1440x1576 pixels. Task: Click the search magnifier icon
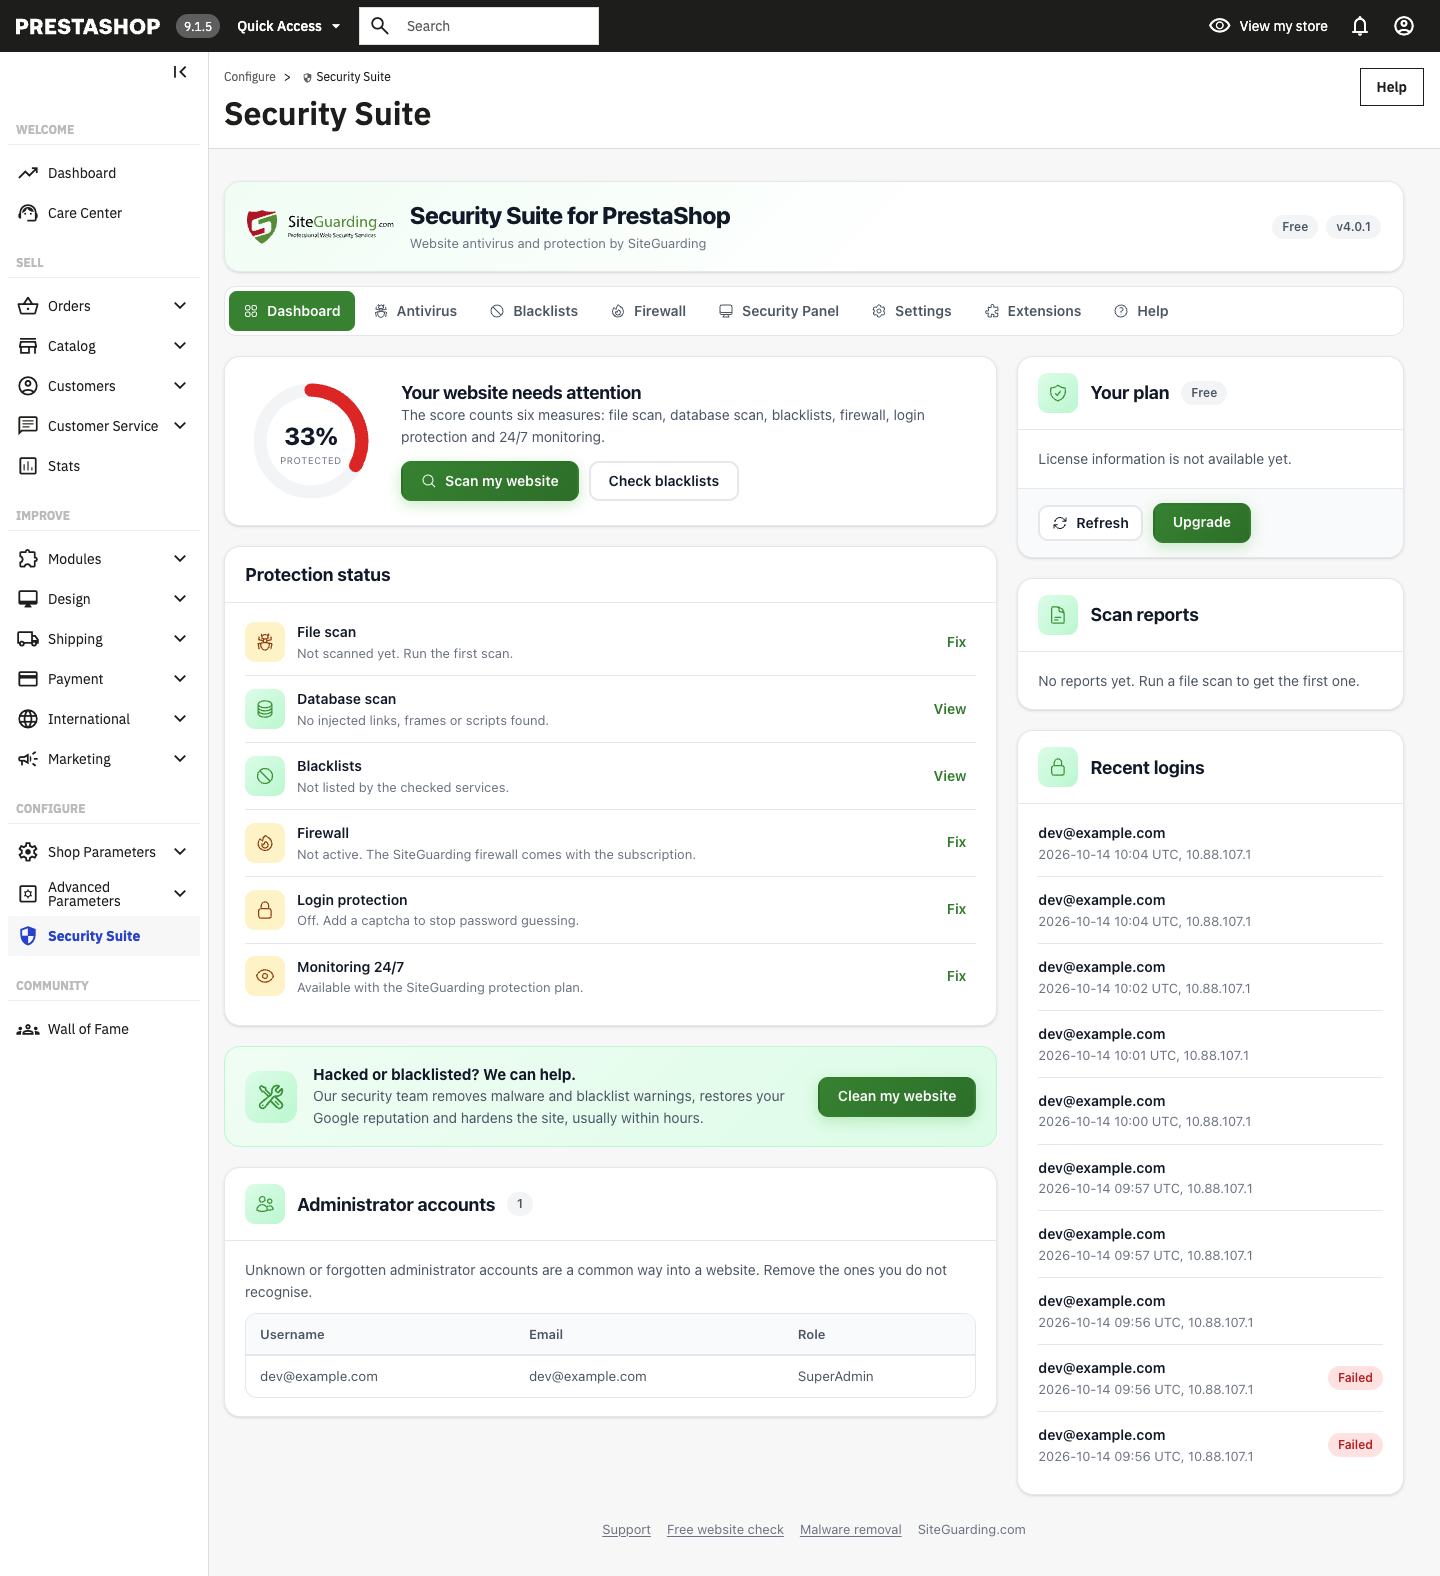[380, 26]
